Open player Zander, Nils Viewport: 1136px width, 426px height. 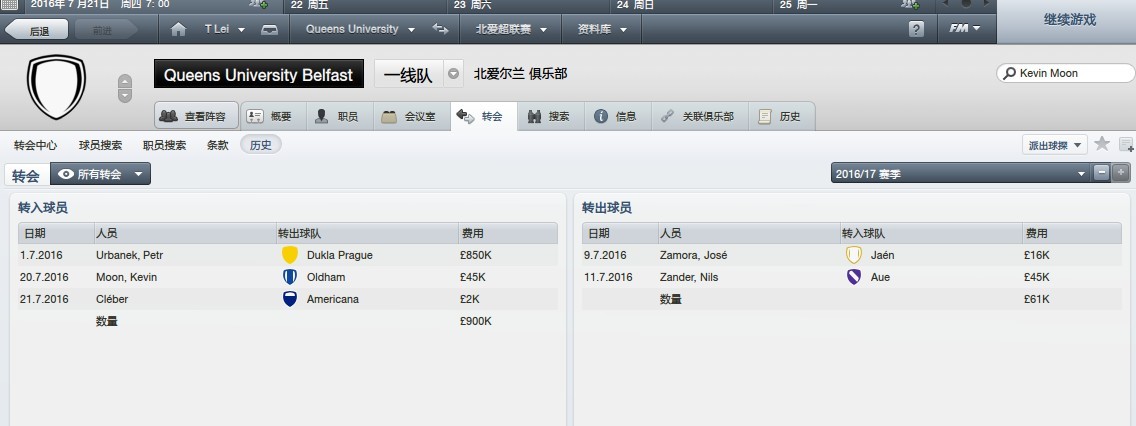tap(689, 277)
